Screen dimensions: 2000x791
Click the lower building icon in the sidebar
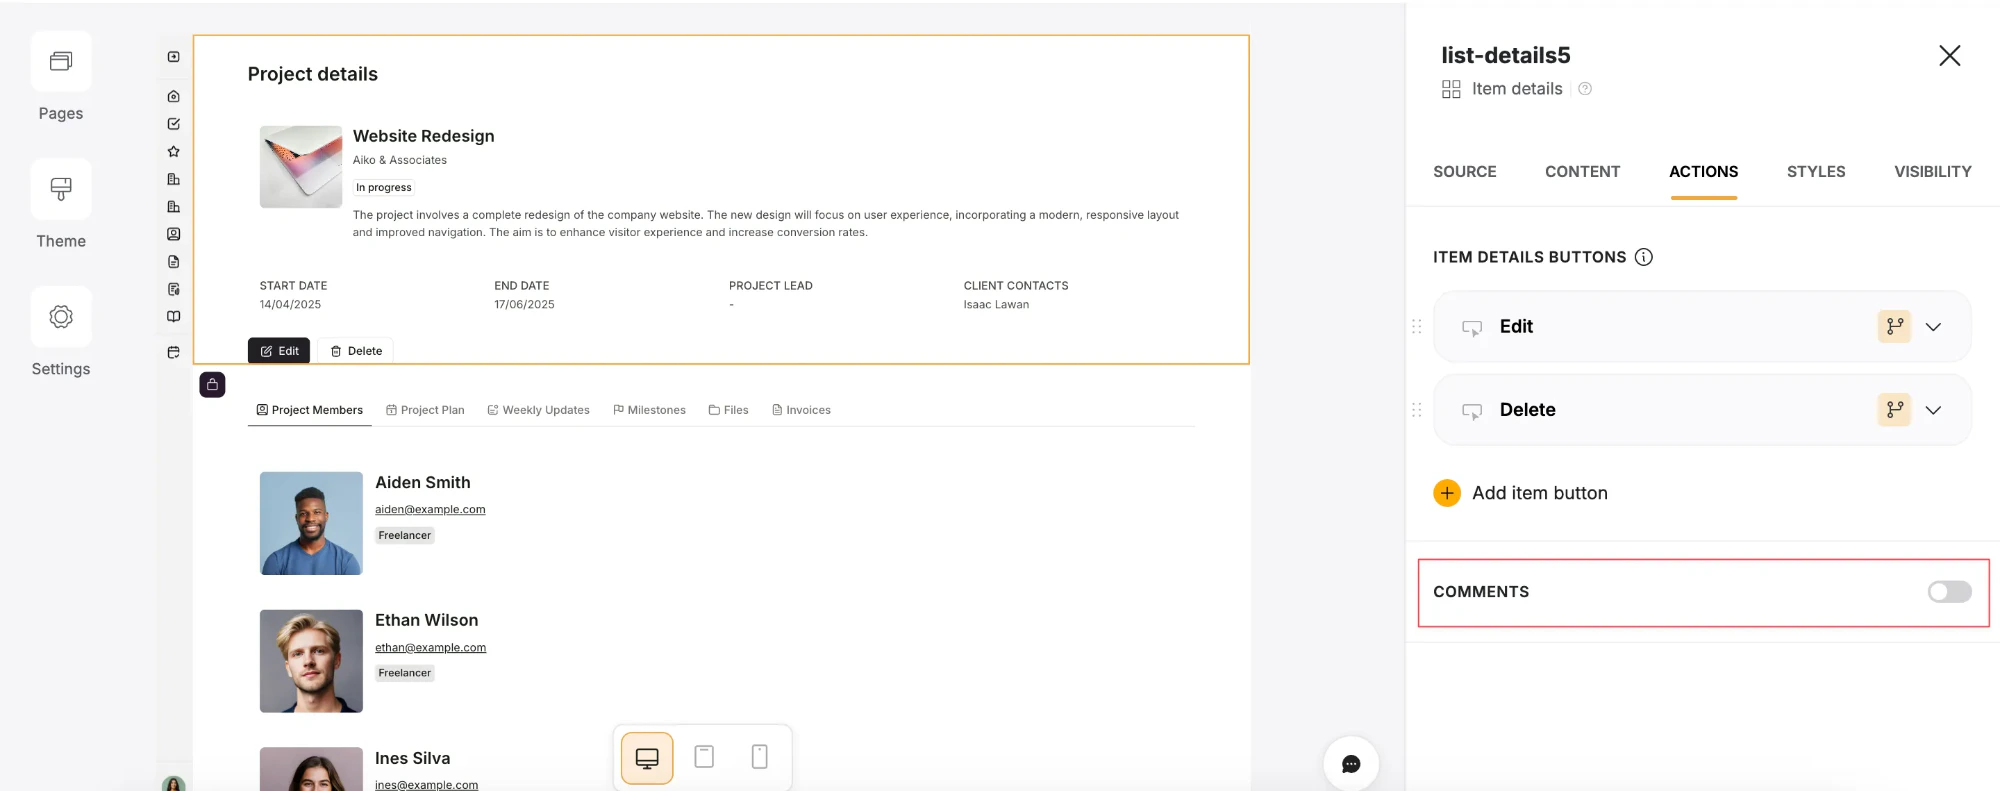pos(173,207)
